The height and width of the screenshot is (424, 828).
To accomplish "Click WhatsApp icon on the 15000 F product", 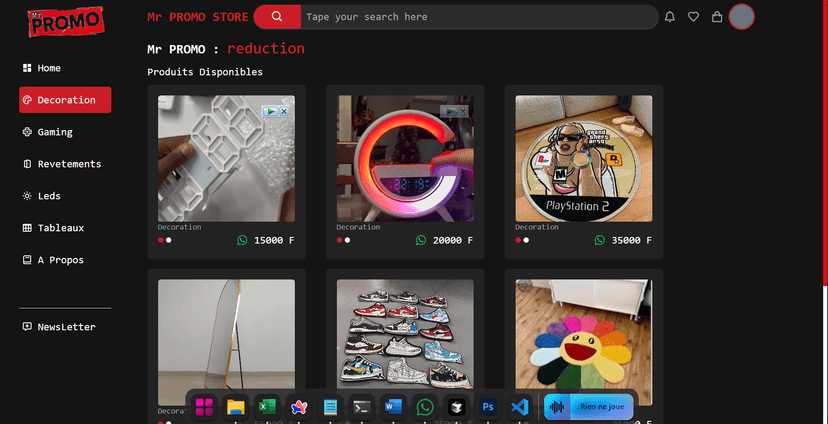I will tap(242, 240).
